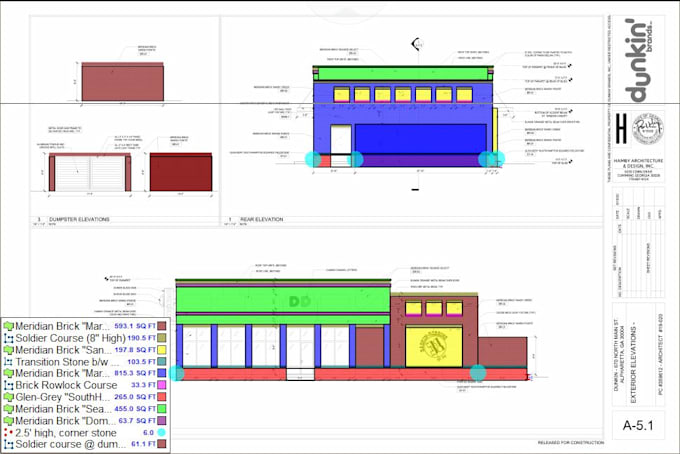Click the area icon of the 593.1 SQ FT Meridian Brick row
680x454 pixels.
point(8,326)
